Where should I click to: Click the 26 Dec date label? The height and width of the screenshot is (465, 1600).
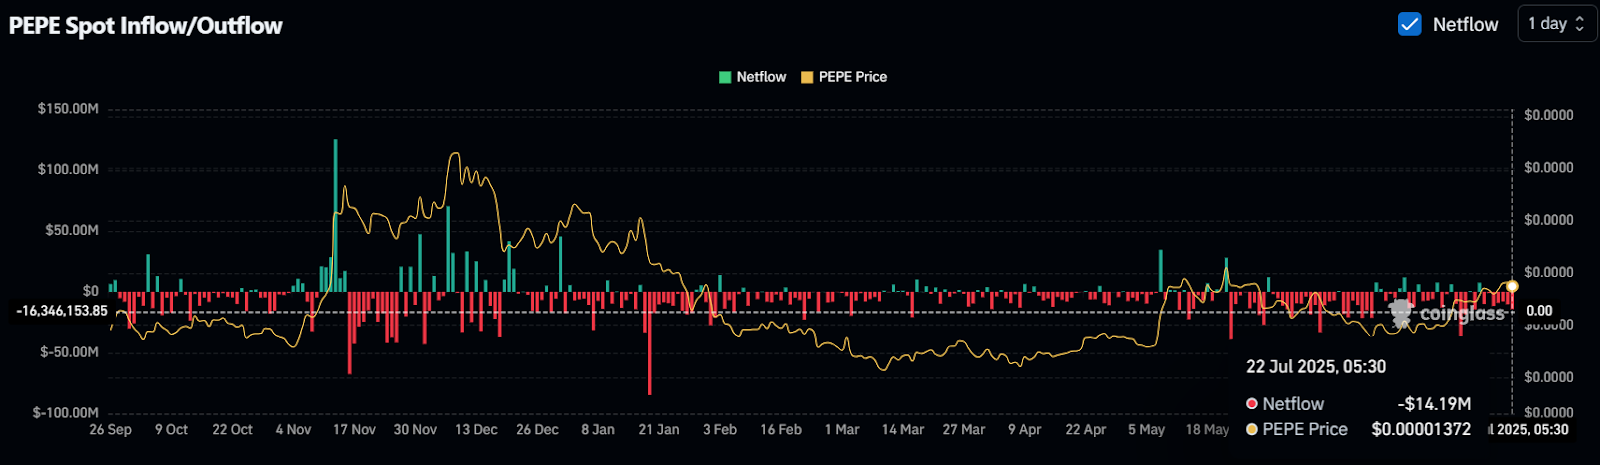point(537,429)
